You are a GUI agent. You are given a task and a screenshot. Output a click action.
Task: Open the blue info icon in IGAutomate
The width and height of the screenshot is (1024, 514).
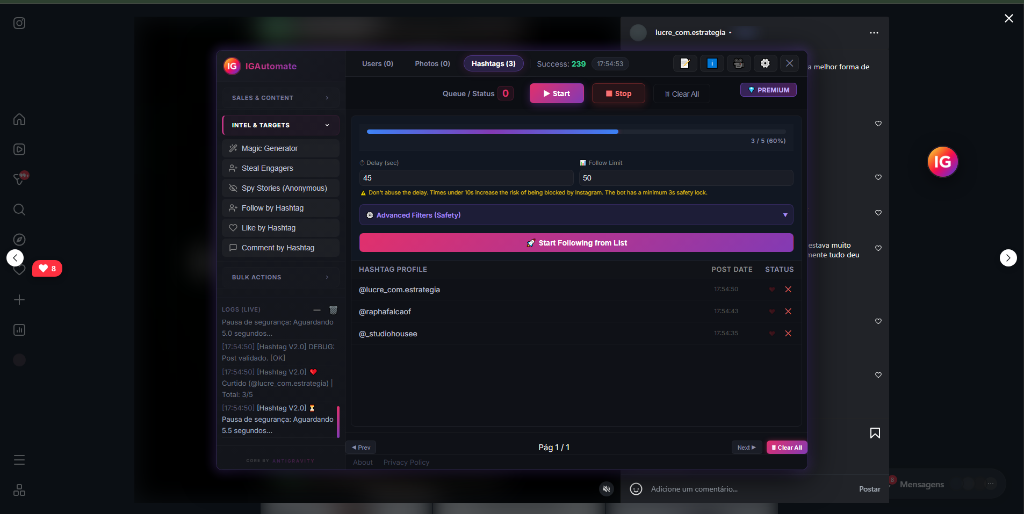coord(712,63)
